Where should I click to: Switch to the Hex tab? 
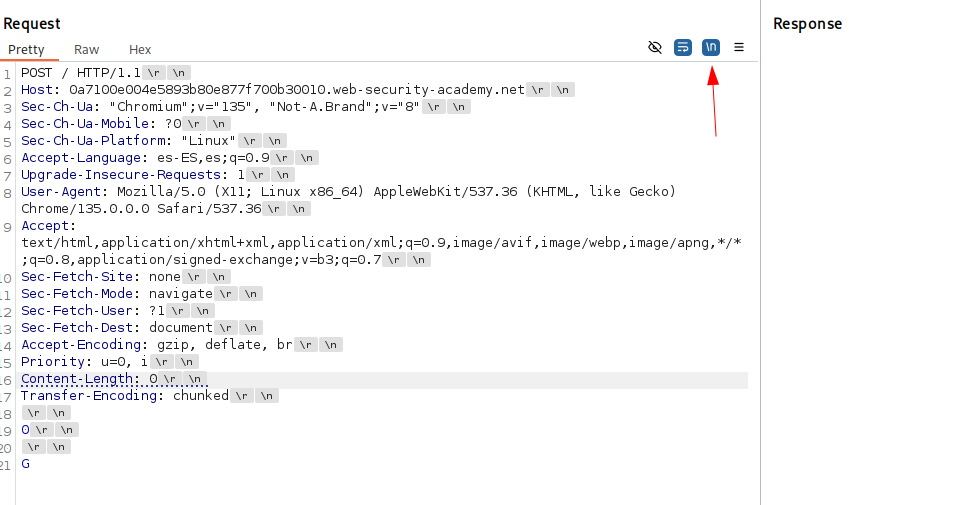(140, 50)
